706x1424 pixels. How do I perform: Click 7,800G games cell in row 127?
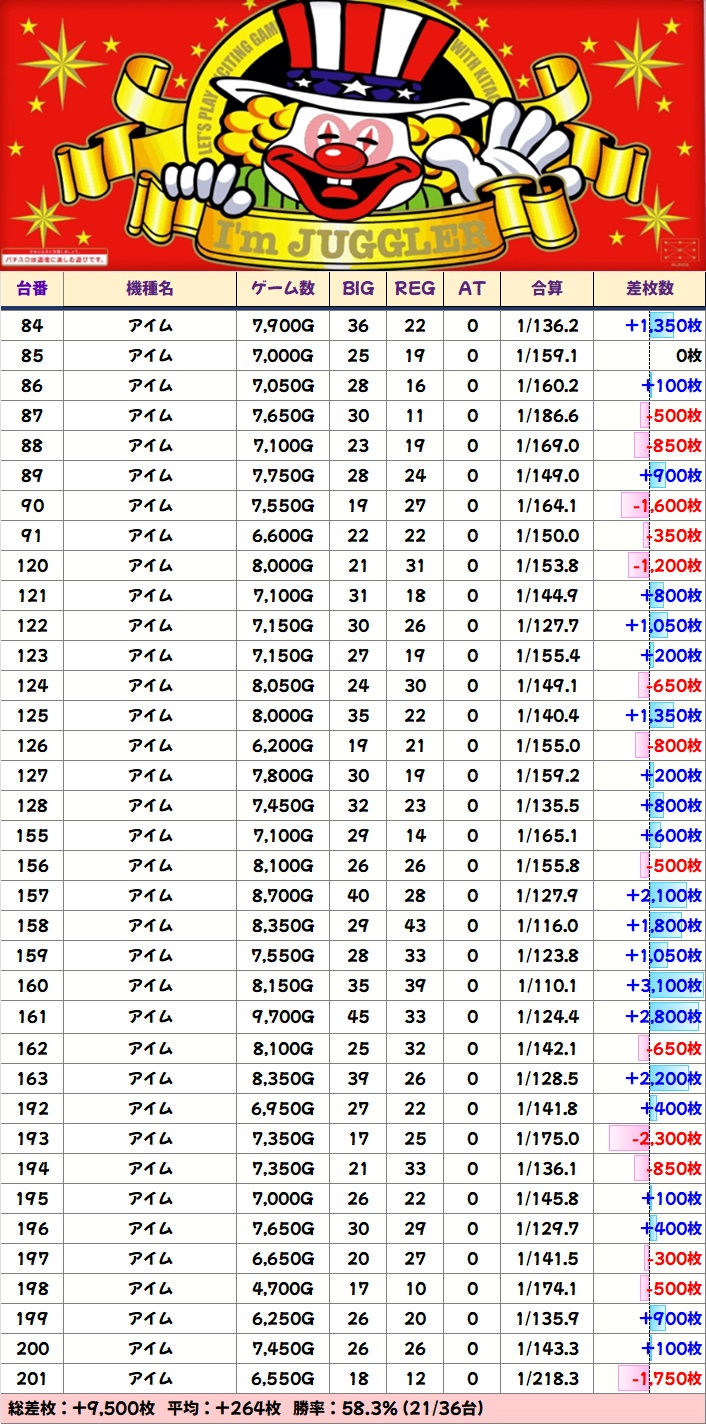click(283, 776)
